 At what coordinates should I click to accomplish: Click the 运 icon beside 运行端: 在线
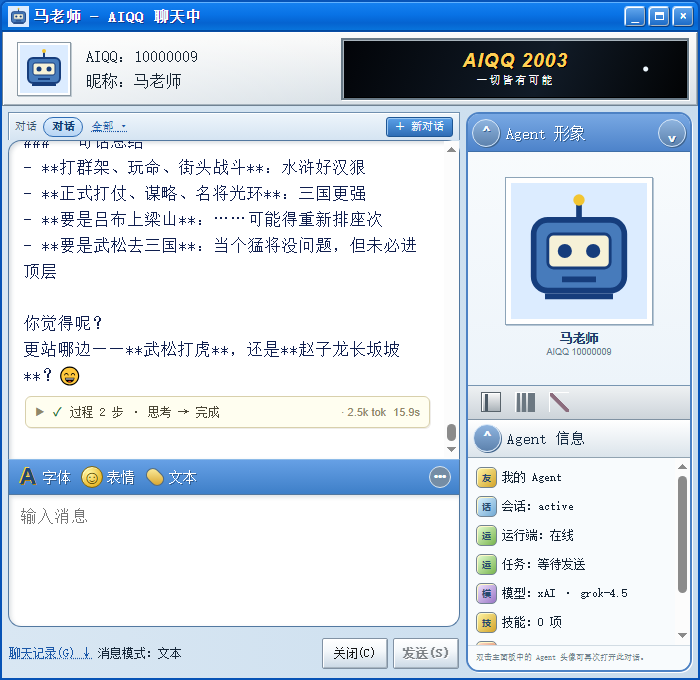tap(487, 535)
